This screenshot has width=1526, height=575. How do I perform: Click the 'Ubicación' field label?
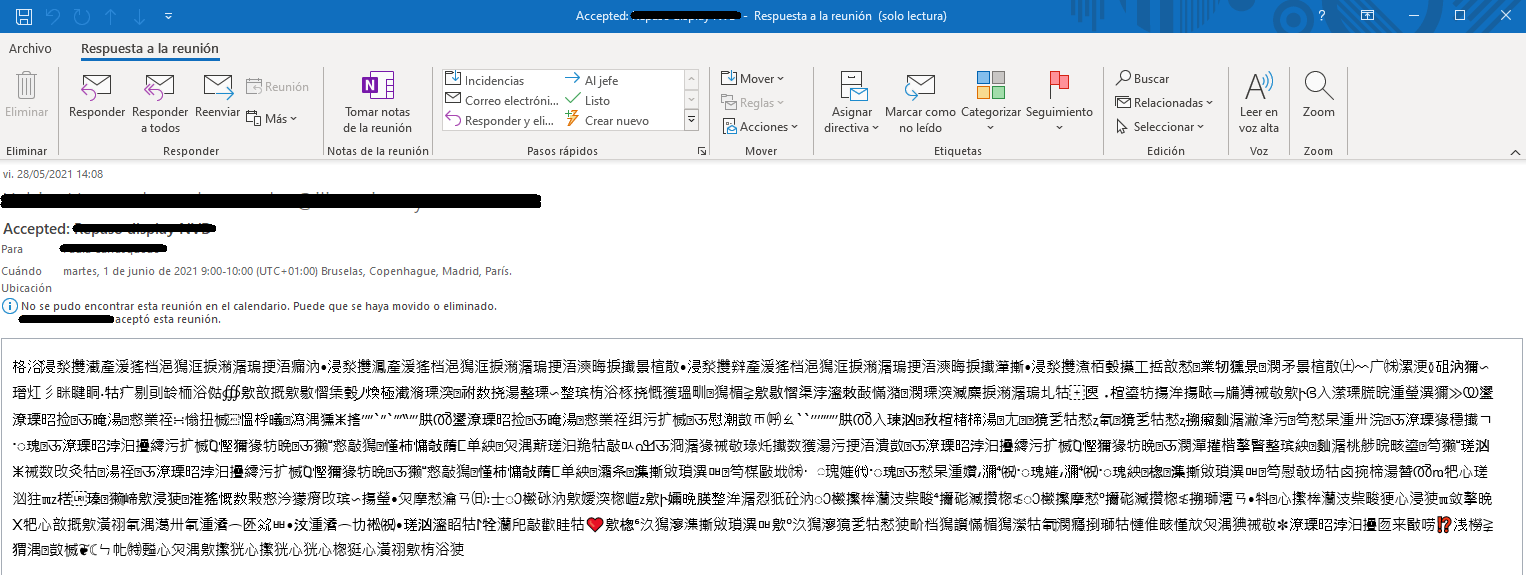coord(26,288)
